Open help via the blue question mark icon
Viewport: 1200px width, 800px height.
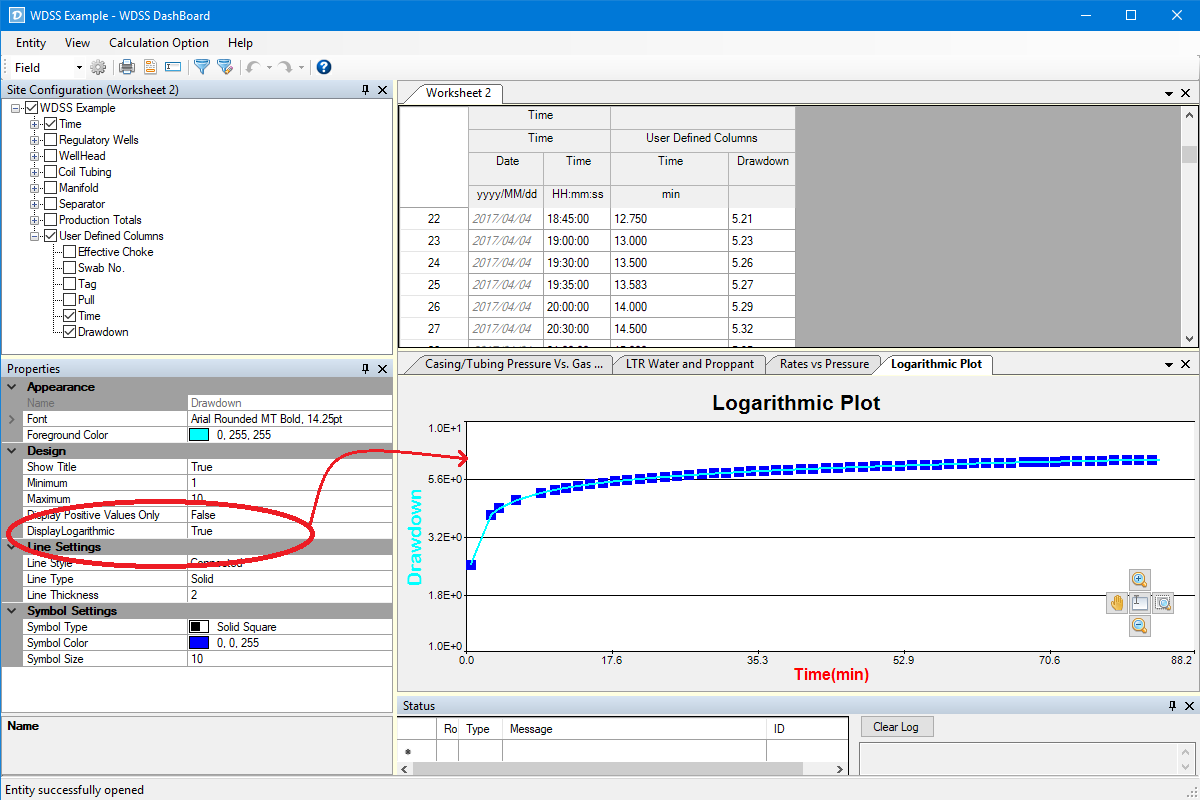(323, 67)
